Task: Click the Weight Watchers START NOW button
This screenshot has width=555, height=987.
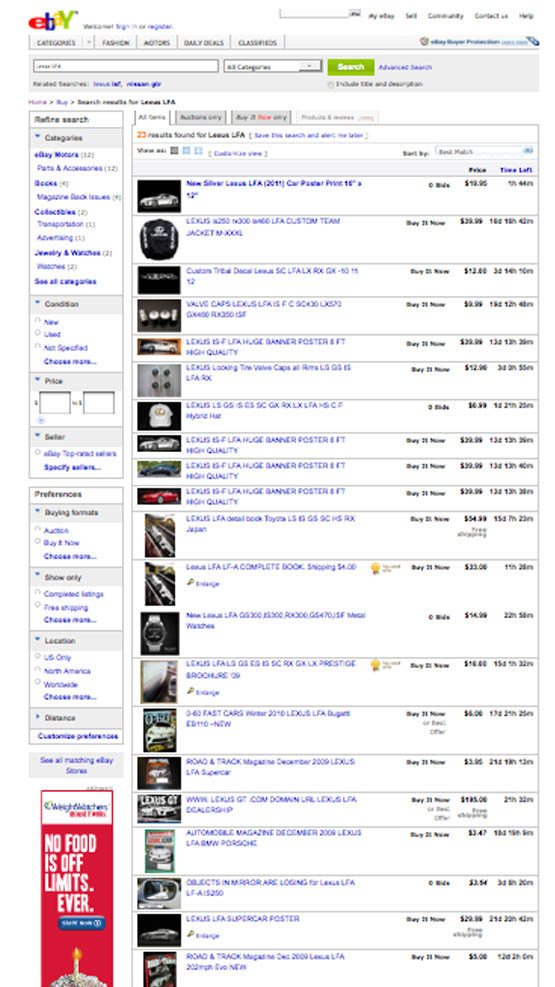Action: click(82, 923)
